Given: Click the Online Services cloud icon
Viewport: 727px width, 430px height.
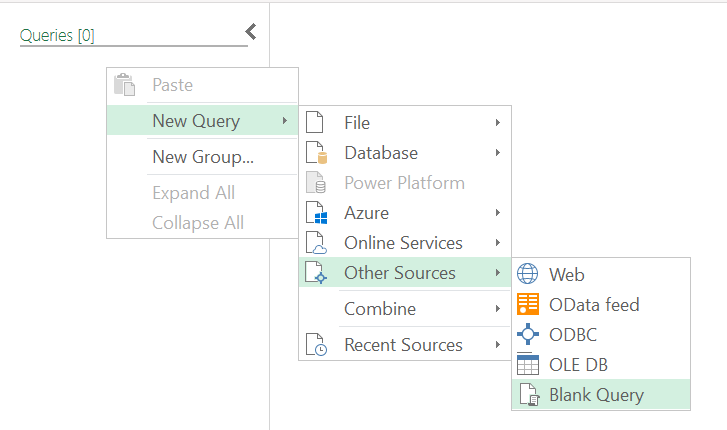Looking at the screenshot, I should pos(316,243).
